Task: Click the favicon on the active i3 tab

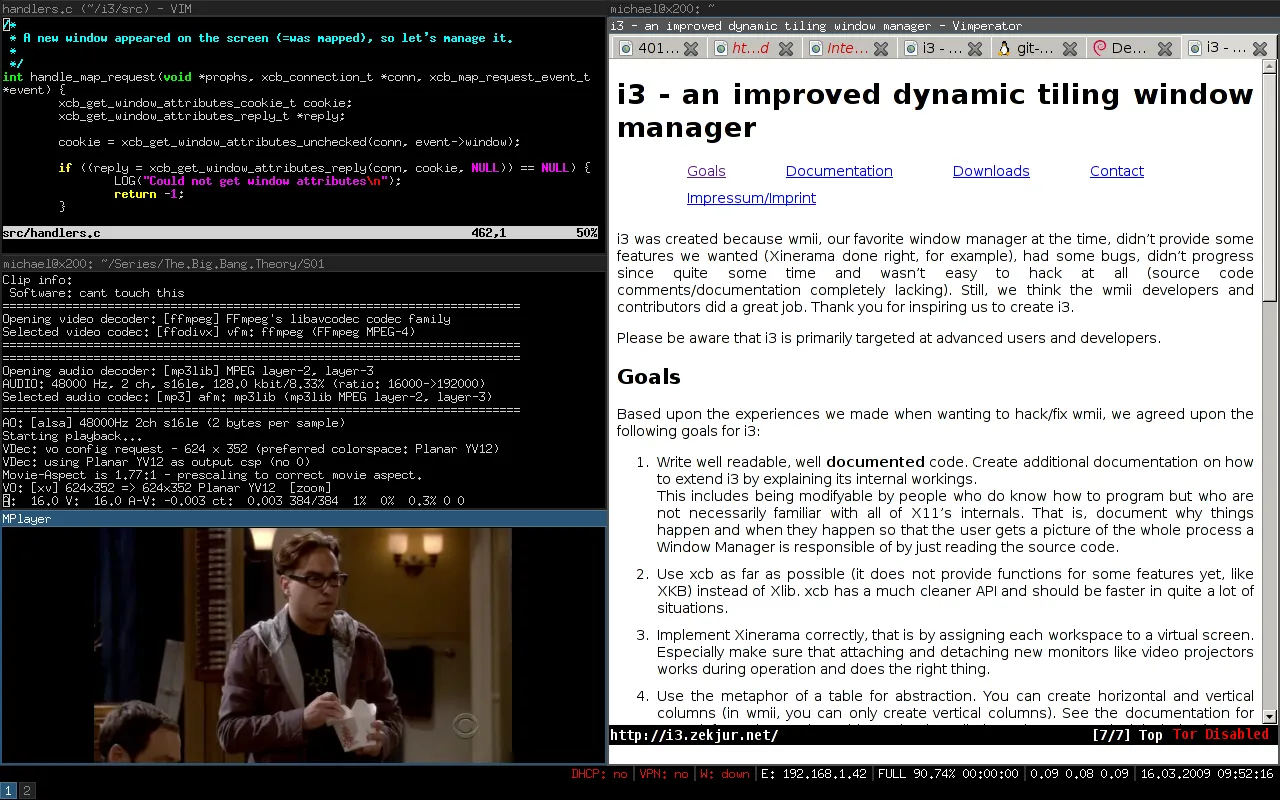Action: 1193,48
